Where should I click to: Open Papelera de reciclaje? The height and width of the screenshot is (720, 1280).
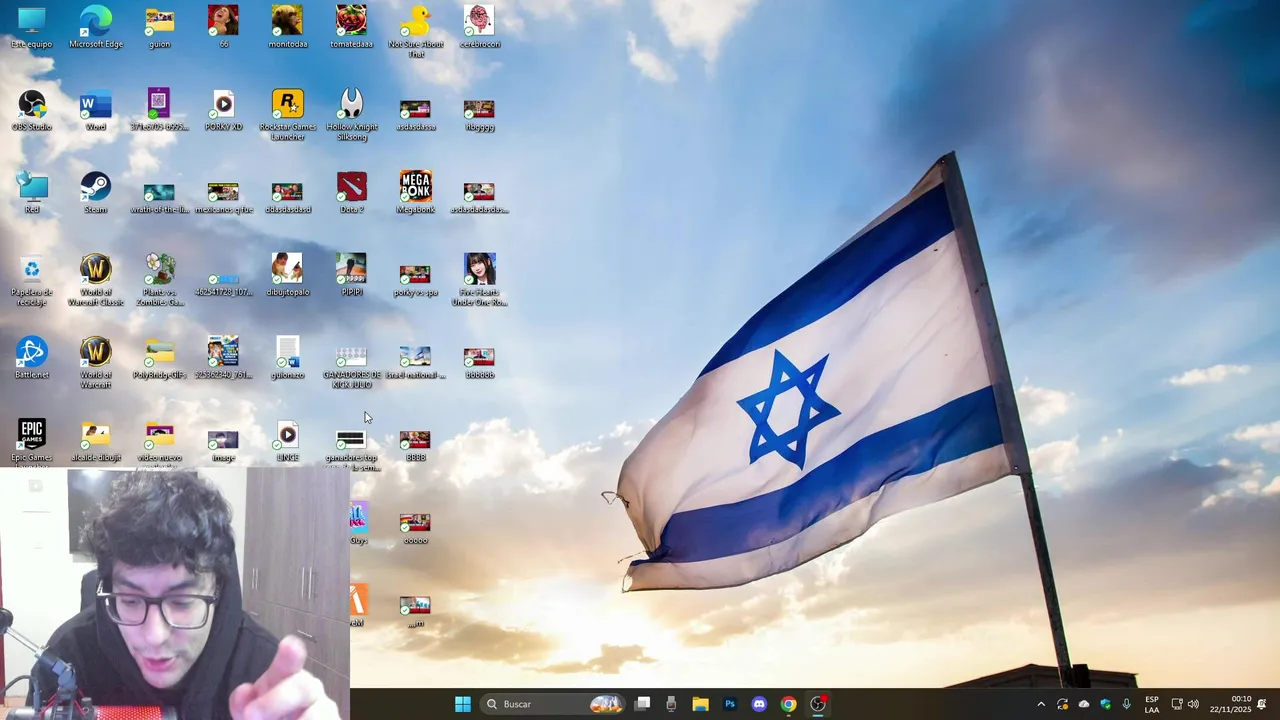32,281
